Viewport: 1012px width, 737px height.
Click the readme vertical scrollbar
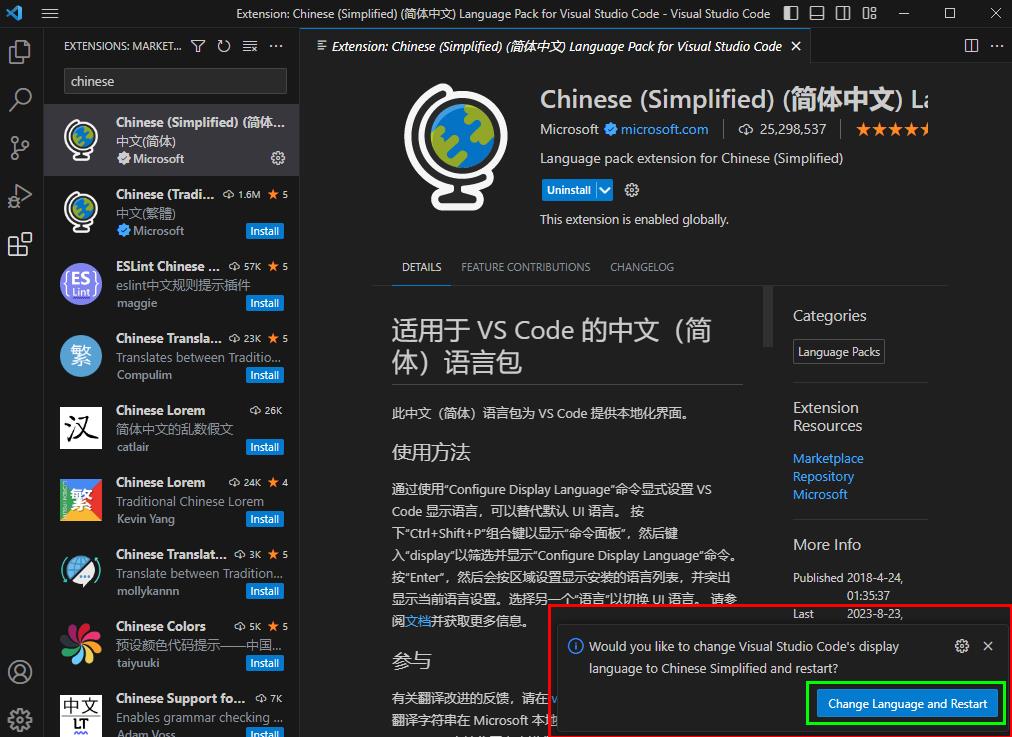pyautogui.click(x=767, y=316)
